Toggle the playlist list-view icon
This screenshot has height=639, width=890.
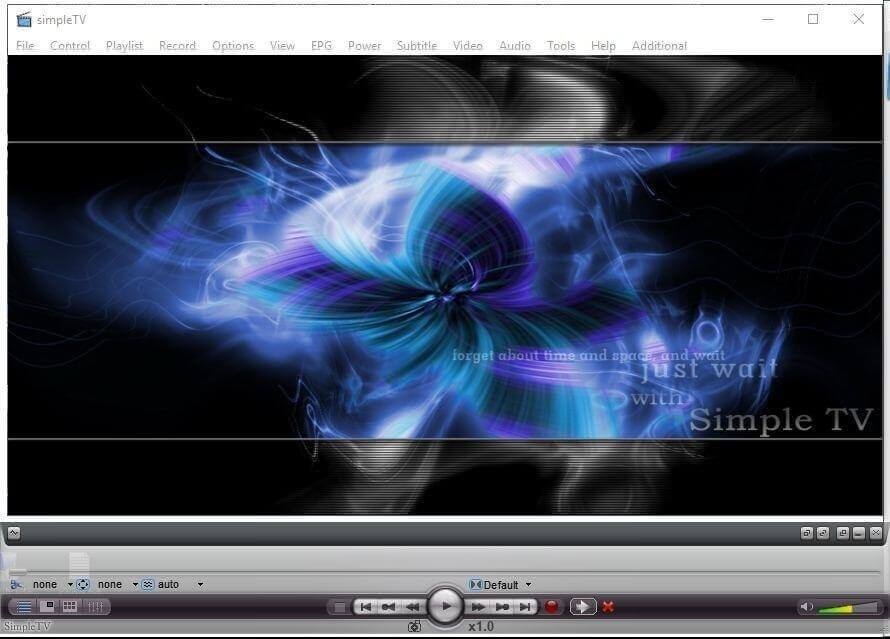[23, 607]
